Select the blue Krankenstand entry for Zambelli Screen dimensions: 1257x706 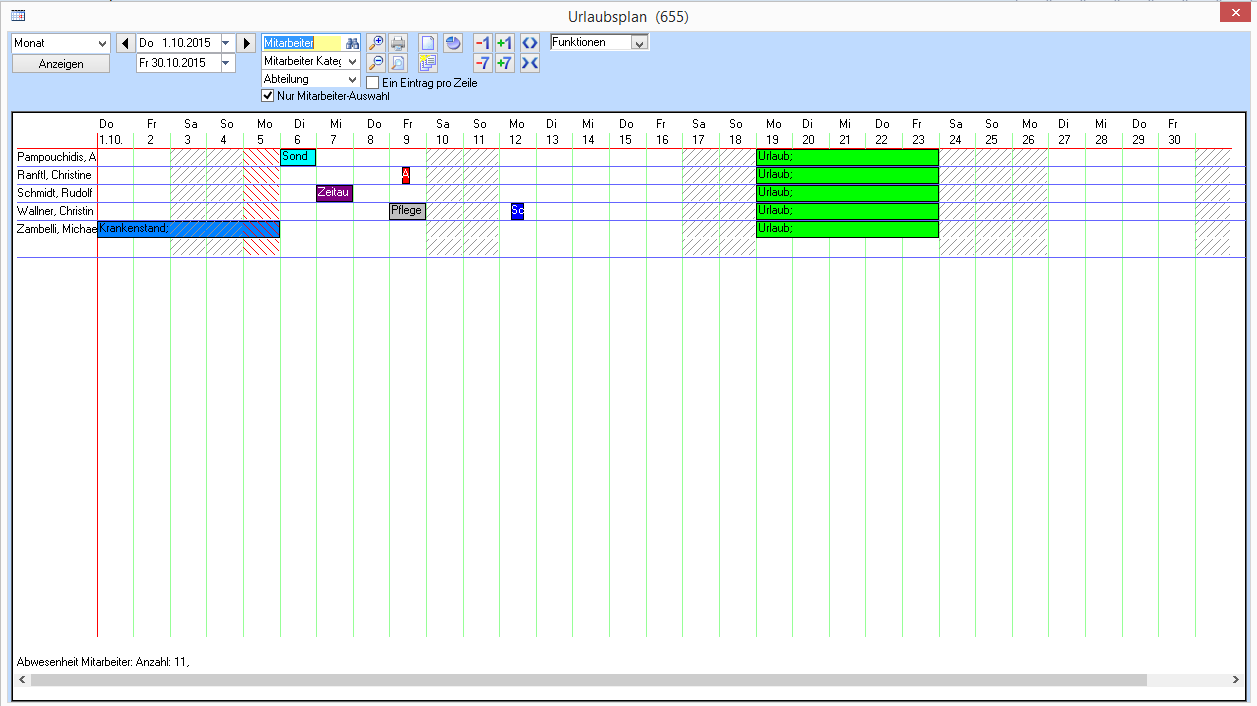click(x=170, y=229)
